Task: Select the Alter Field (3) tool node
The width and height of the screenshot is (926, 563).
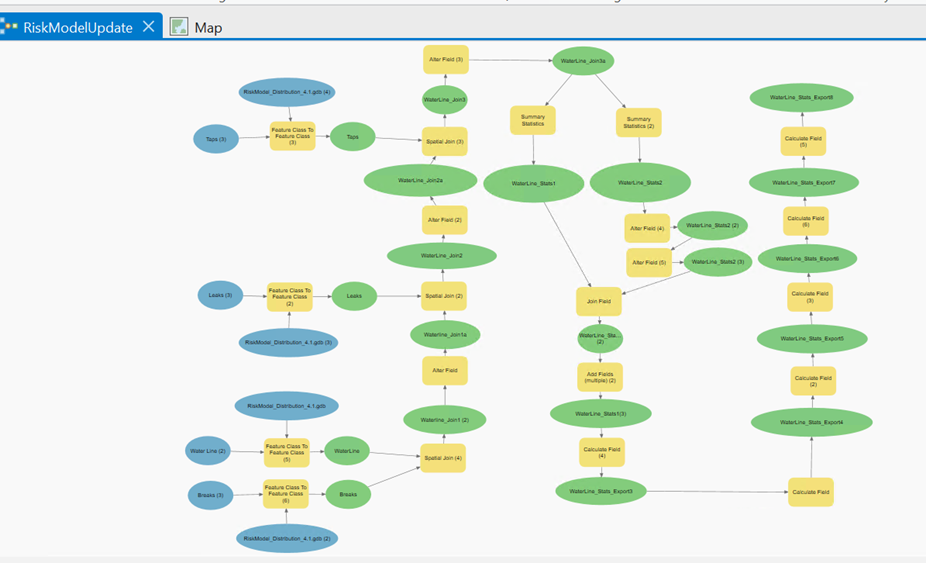Action: point(445,60)
